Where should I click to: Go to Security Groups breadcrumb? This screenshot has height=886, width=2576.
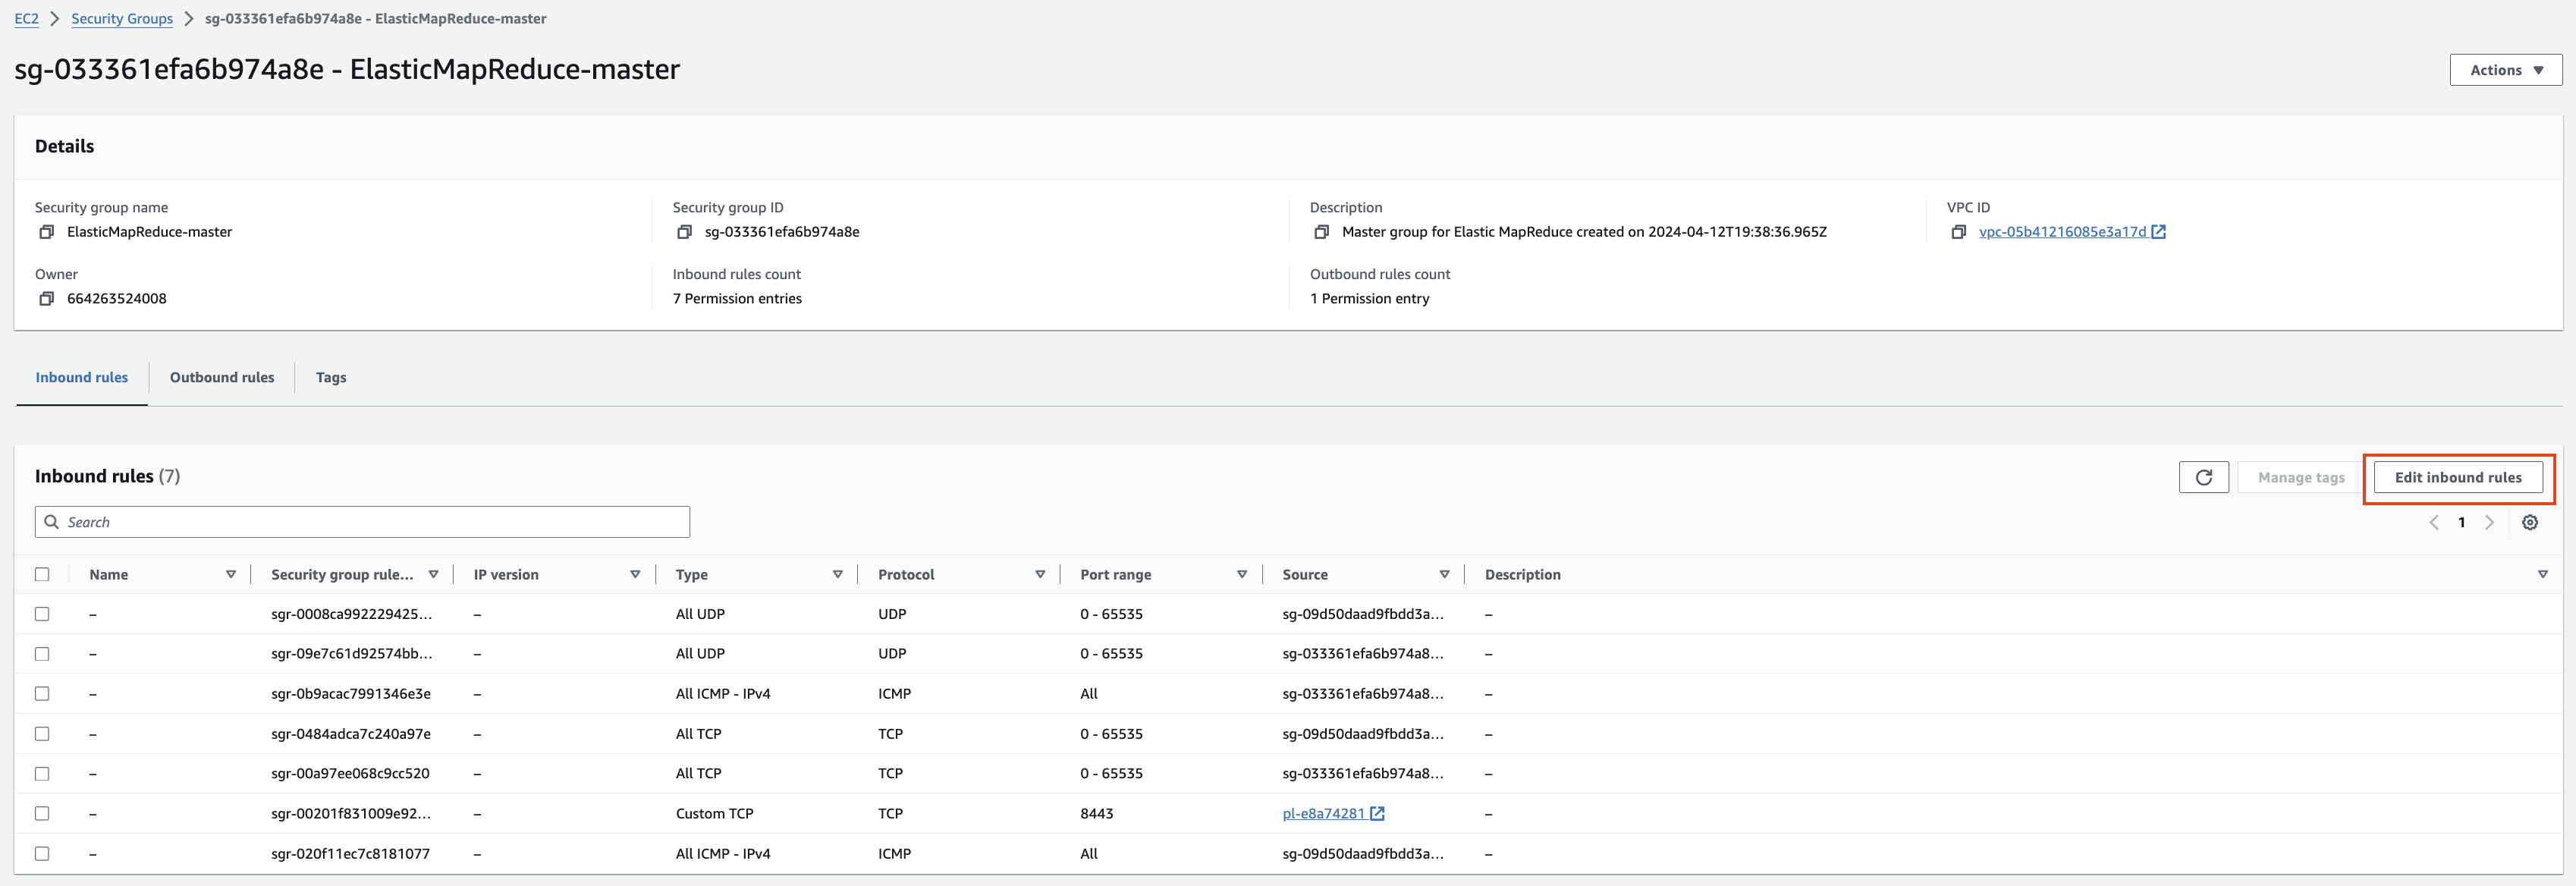(122, 19)
